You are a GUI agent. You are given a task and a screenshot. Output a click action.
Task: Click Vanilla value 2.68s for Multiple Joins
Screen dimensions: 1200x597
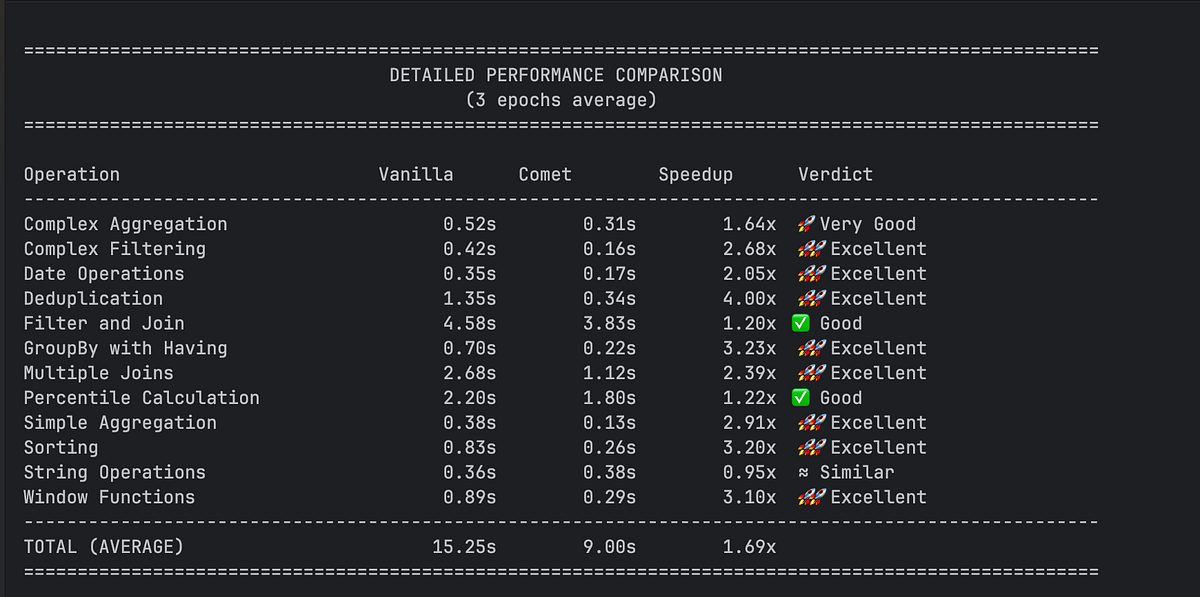tap(470, 373)
